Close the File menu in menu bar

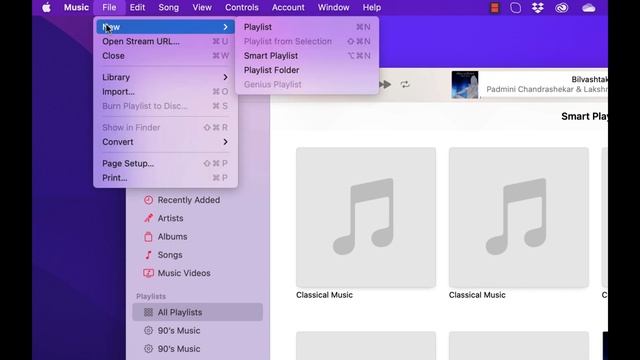pyautogui.click(x=109, y=7)
